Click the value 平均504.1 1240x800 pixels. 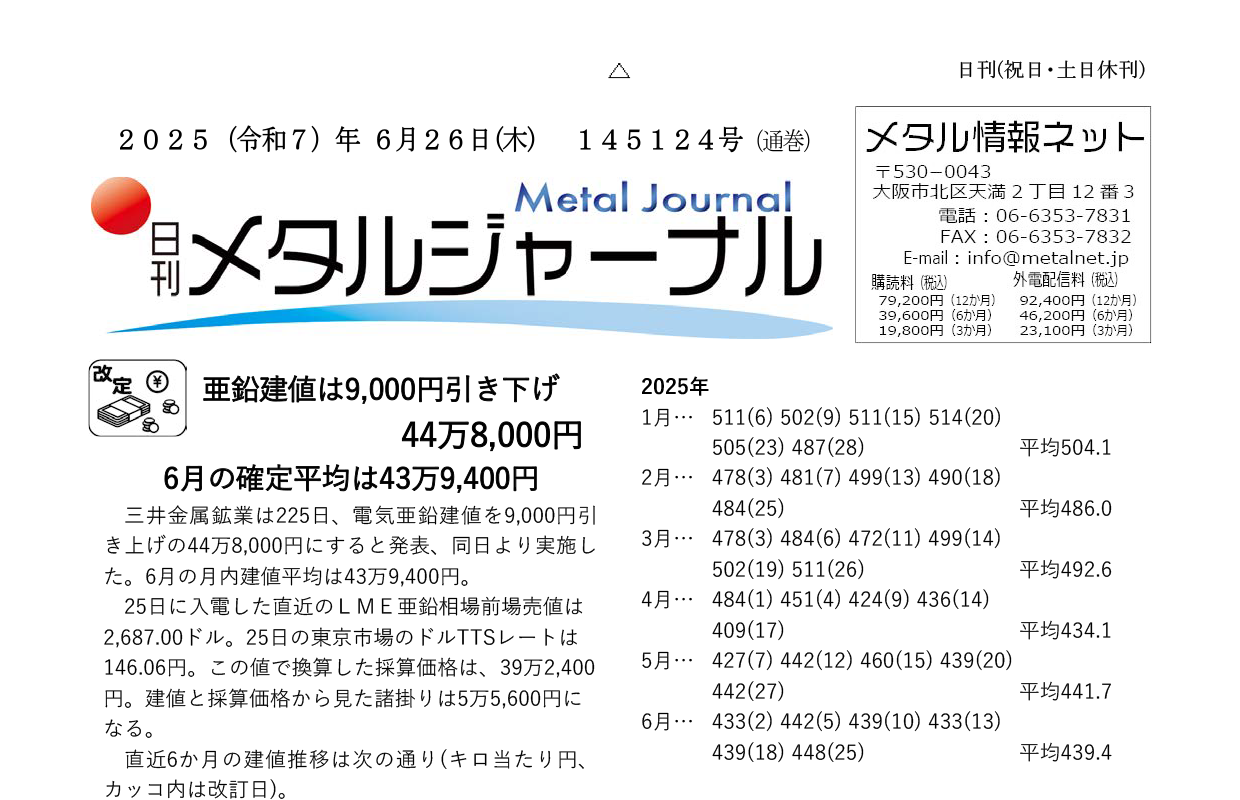[1066, 448]
